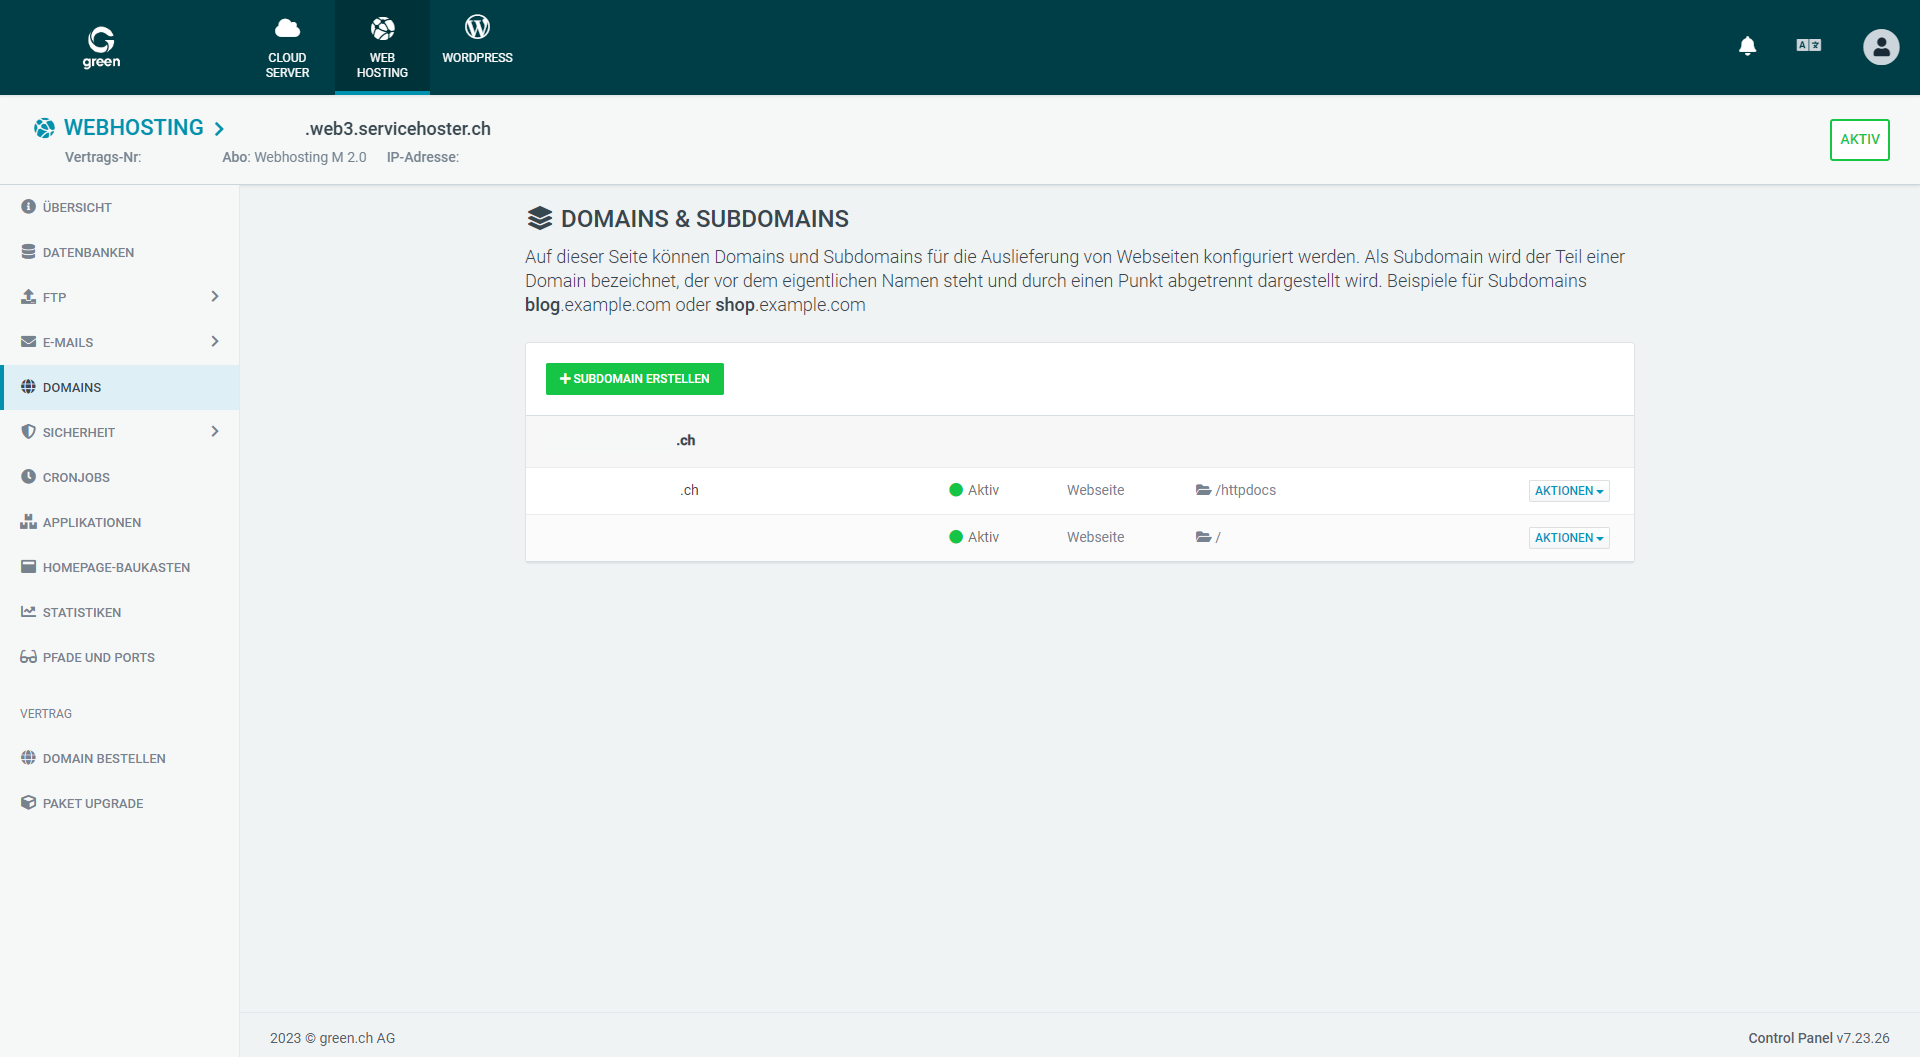
Task: Select the Datenbanken database icon
Action: point(27,251)
